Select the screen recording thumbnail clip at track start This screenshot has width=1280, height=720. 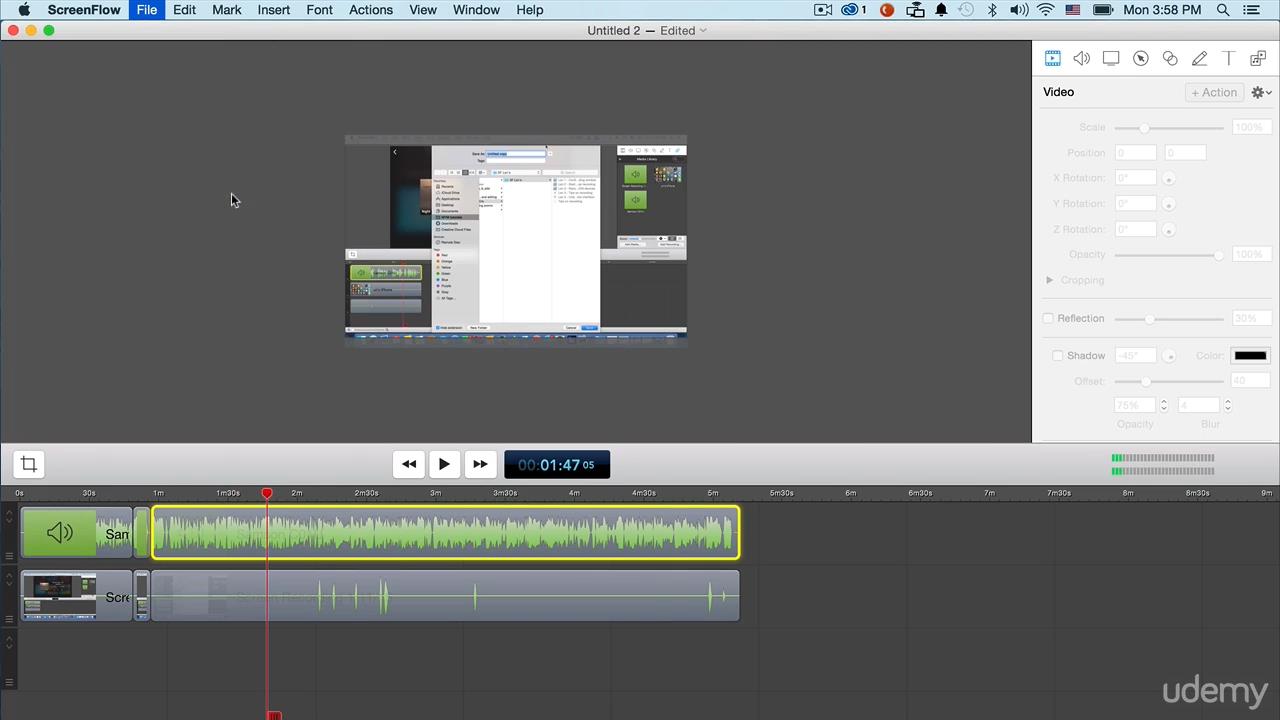(x=76, y=596)
